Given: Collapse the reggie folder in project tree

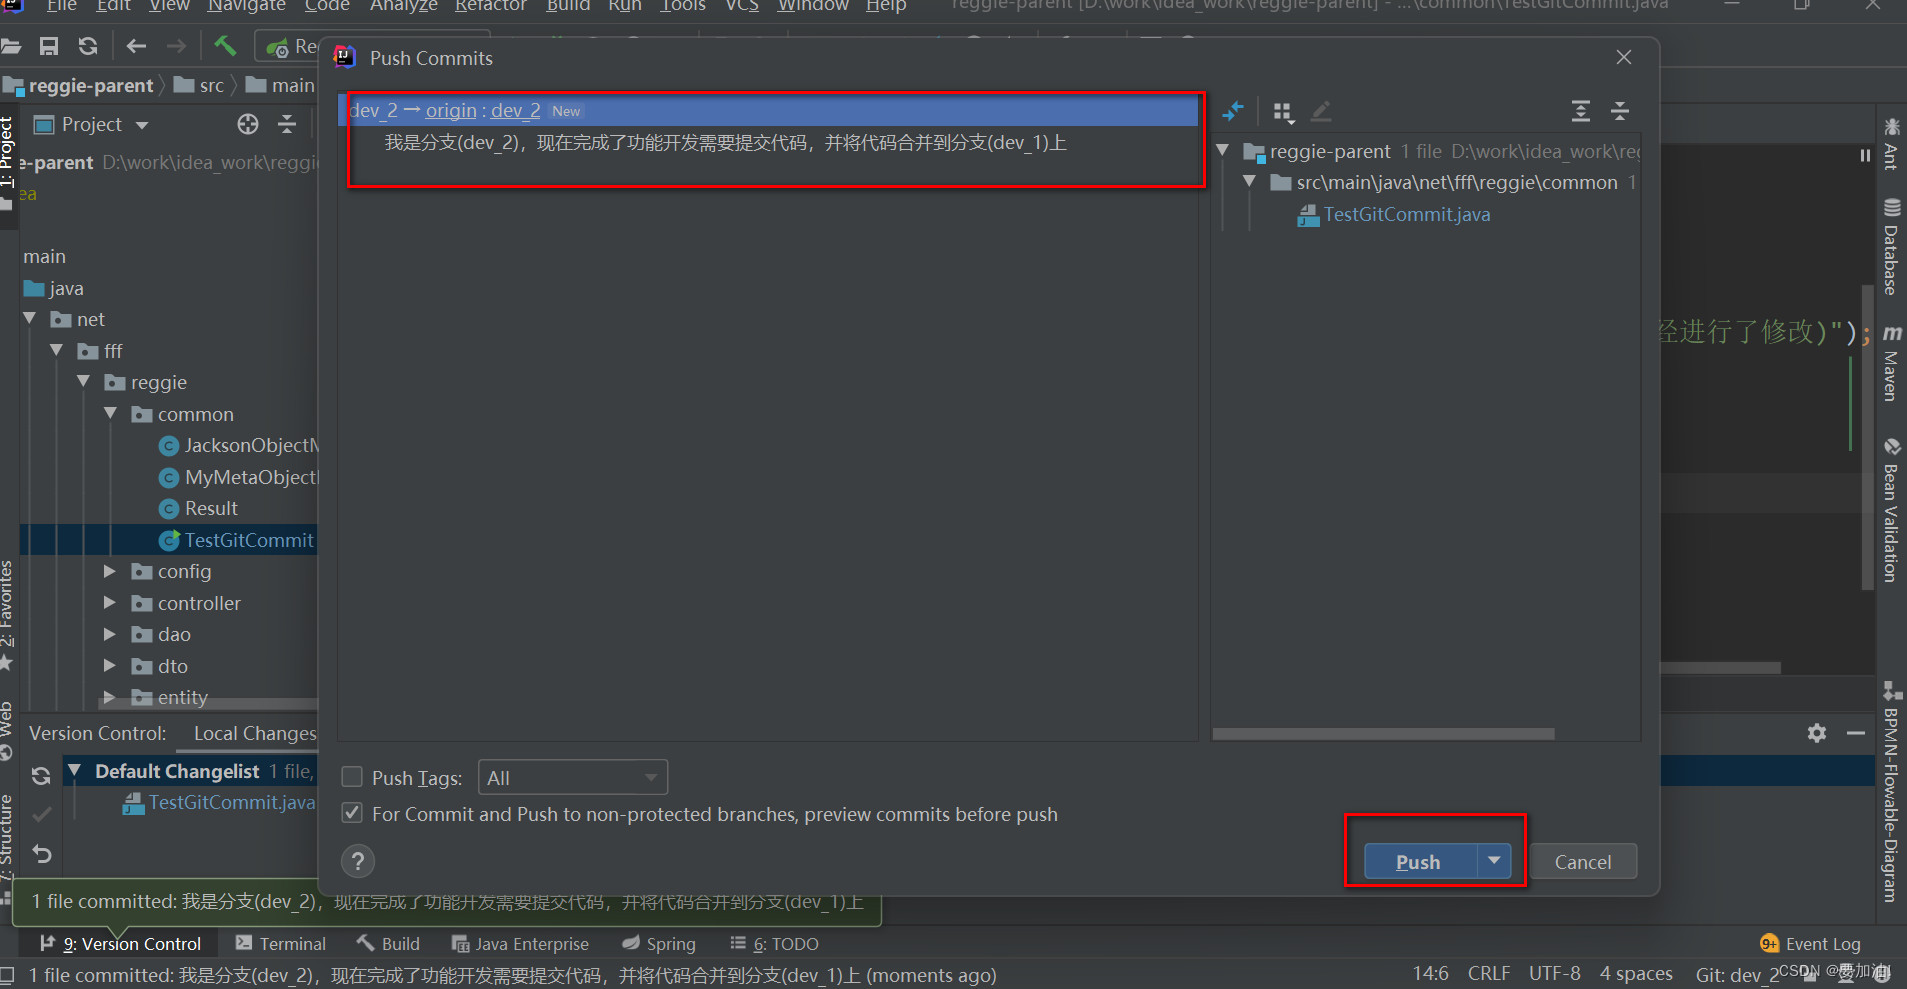Looking at the screenshot, I should pos(84,382).
